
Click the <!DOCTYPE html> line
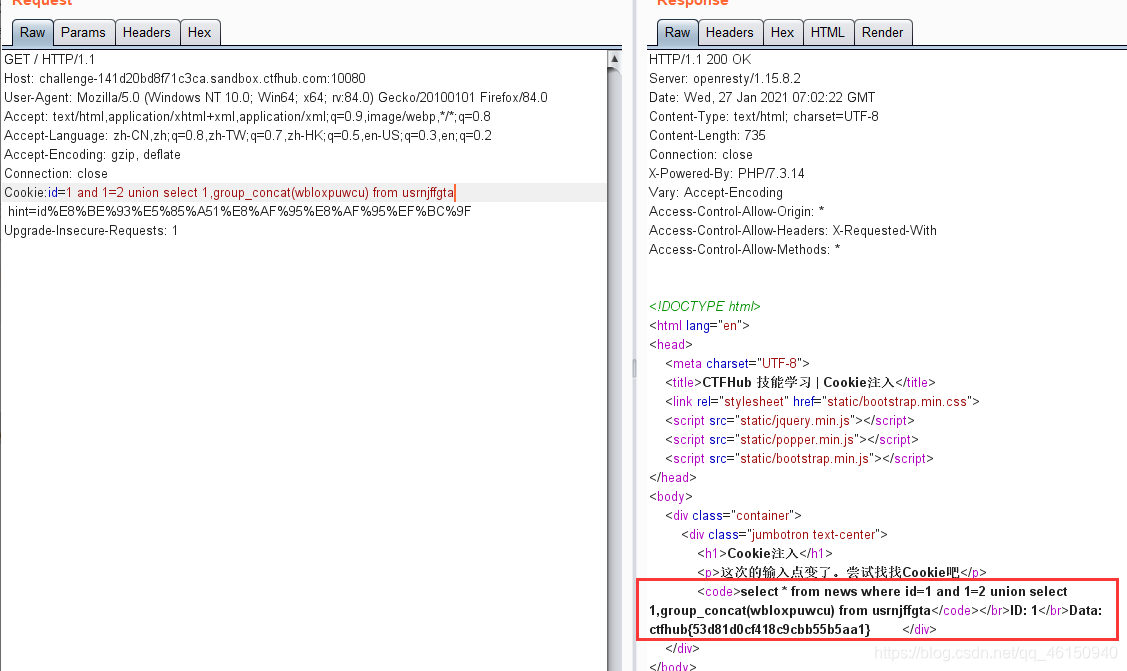coord(704,307)
